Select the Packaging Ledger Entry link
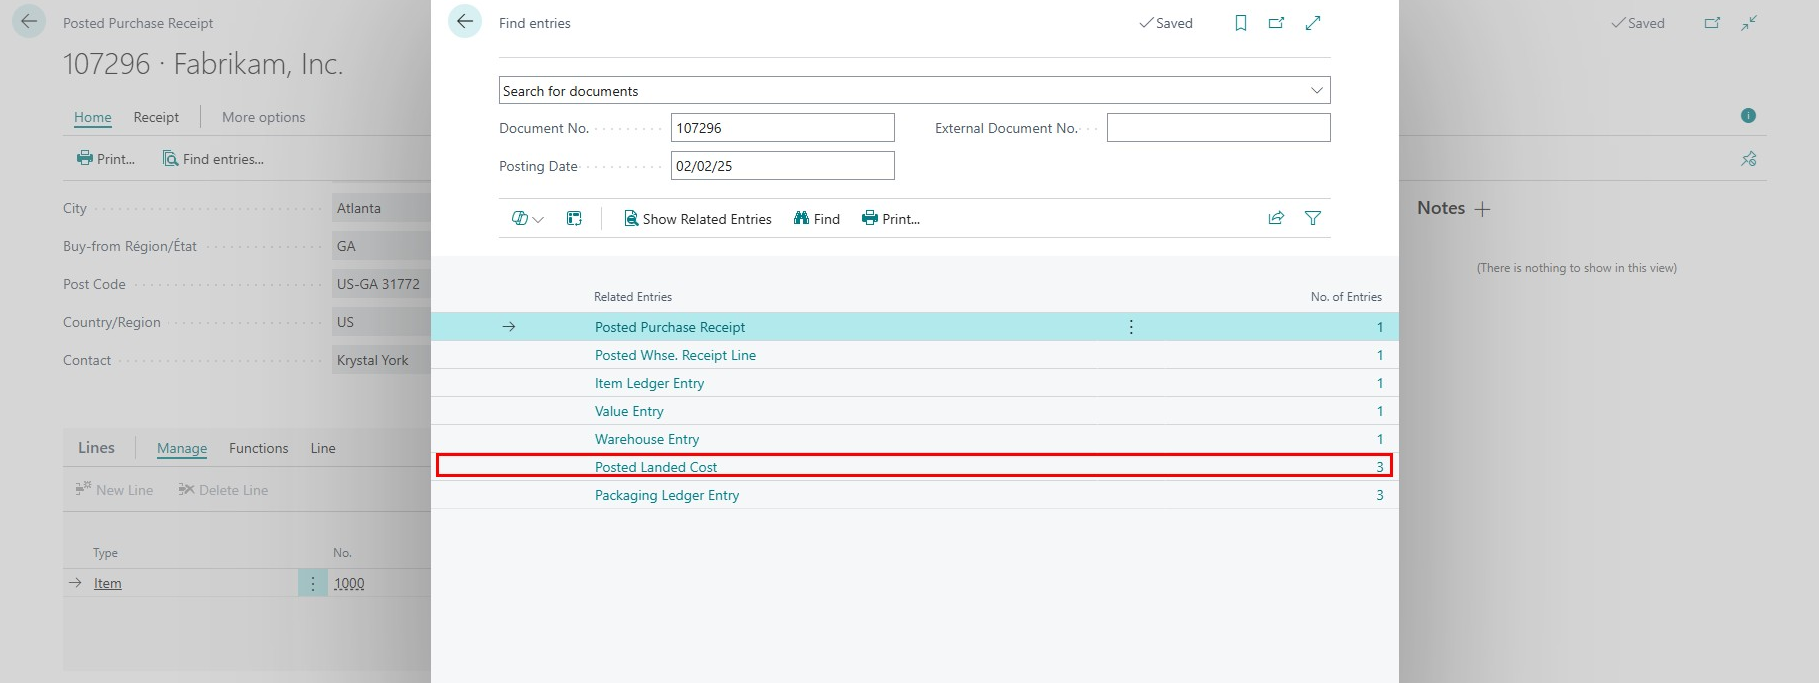This screenshot has width=1819, height=683. click(x=667, y=495)
